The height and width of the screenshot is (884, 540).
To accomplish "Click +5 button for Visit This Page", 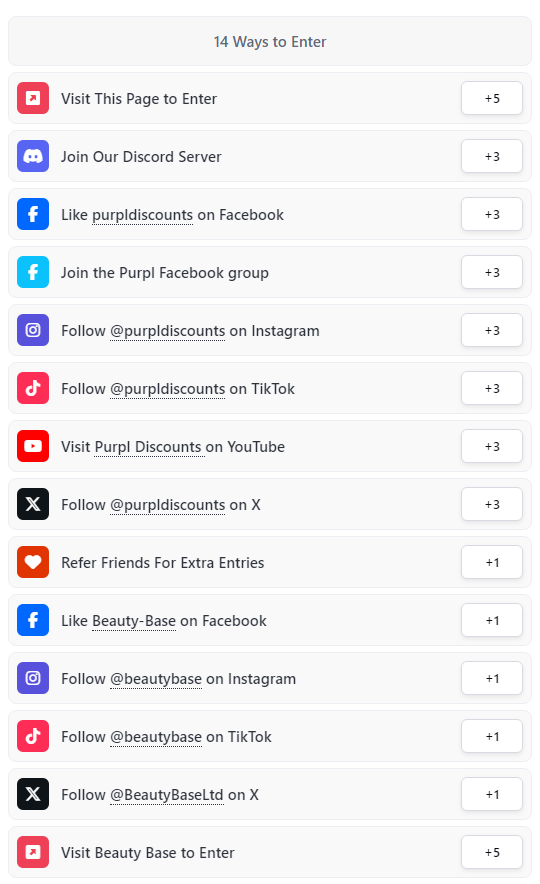I will (x=492, y=98).
